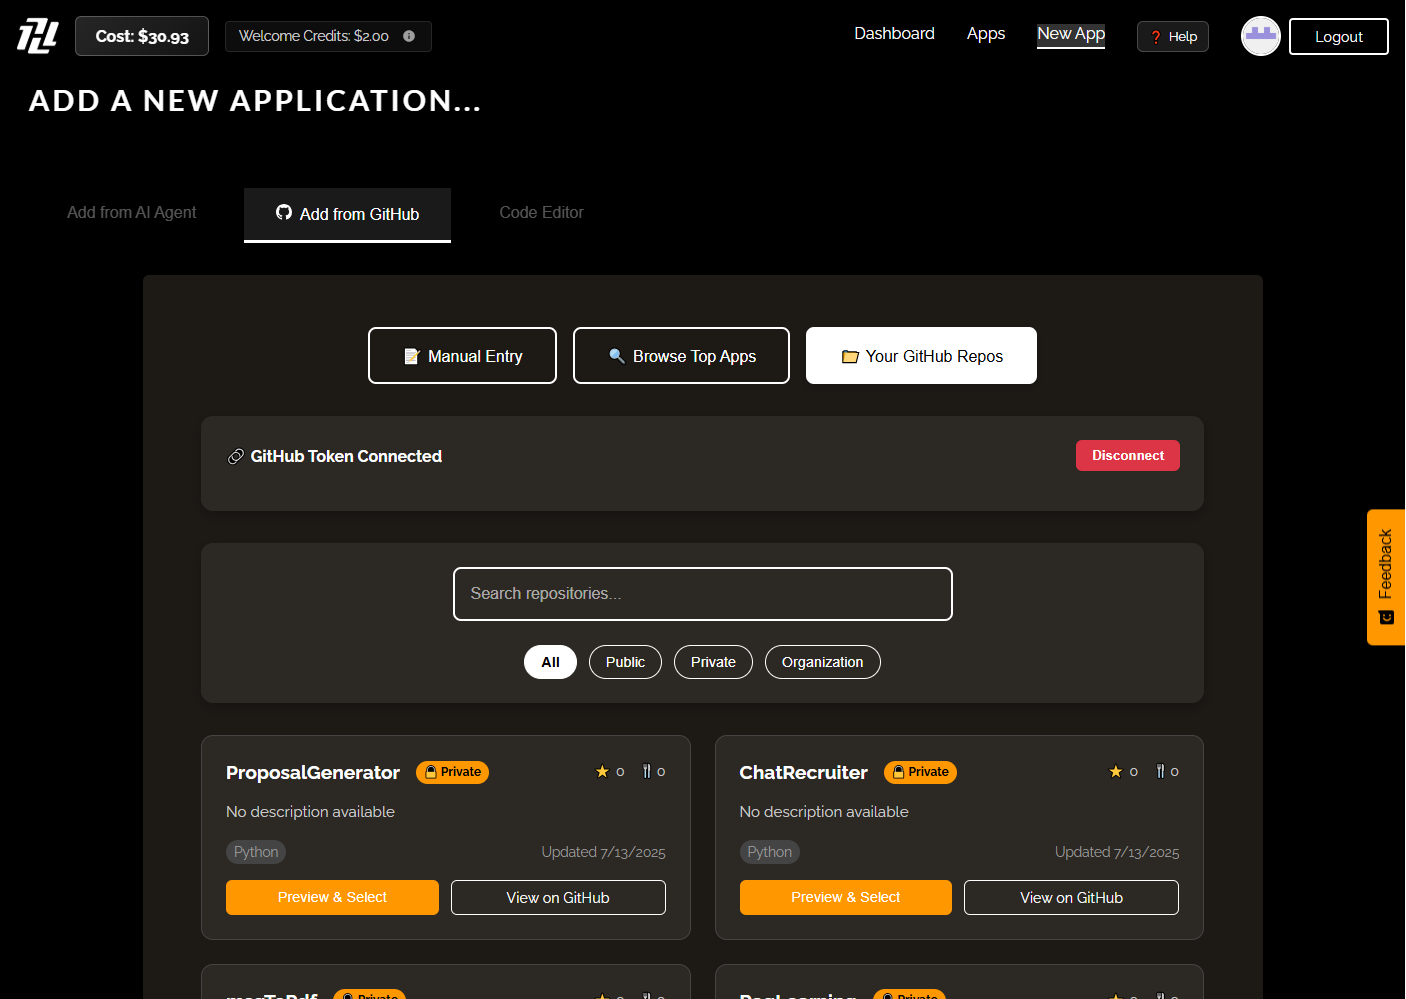
Task: Click the Welcome Credits info icon
Action: click(x=409, y=36)
